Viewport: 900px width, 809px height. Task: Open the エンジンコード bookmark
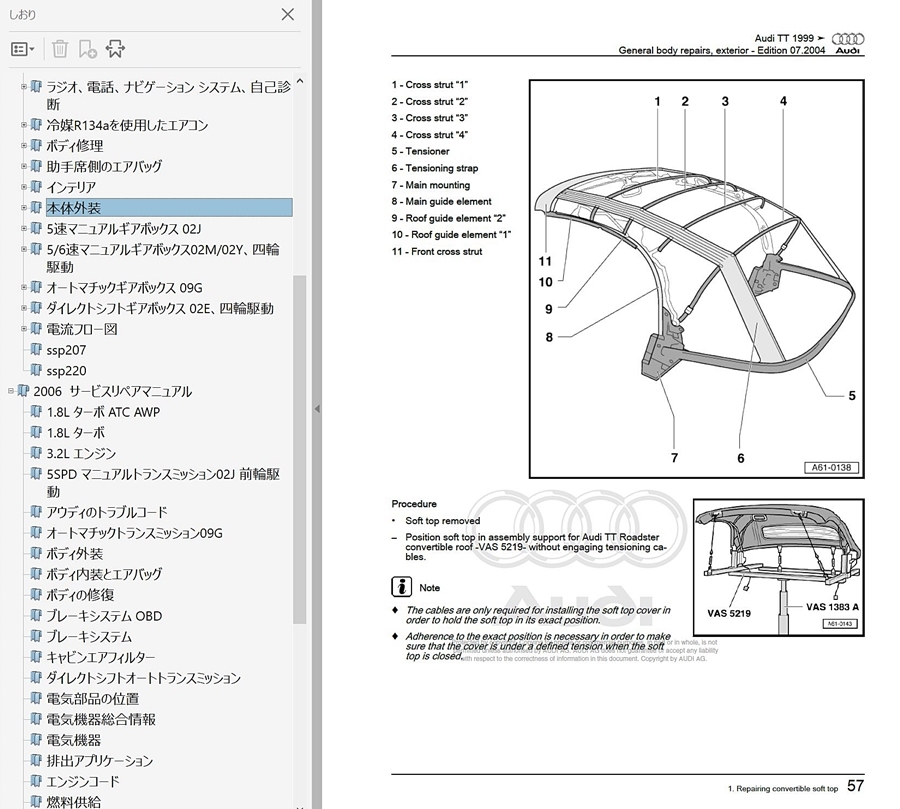pyautogui.click(x=83, y=781)
